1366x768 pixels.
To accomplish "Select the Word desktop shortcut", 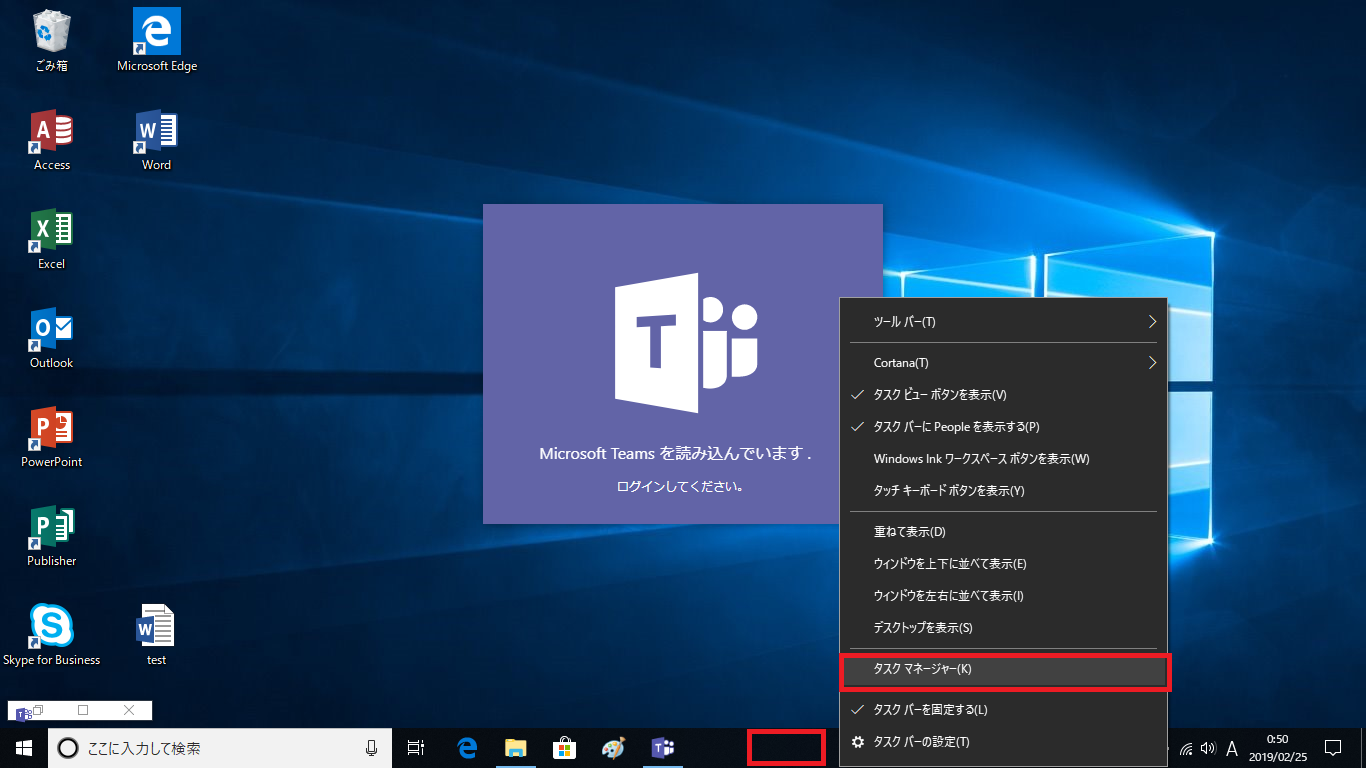I will [157, 141].
